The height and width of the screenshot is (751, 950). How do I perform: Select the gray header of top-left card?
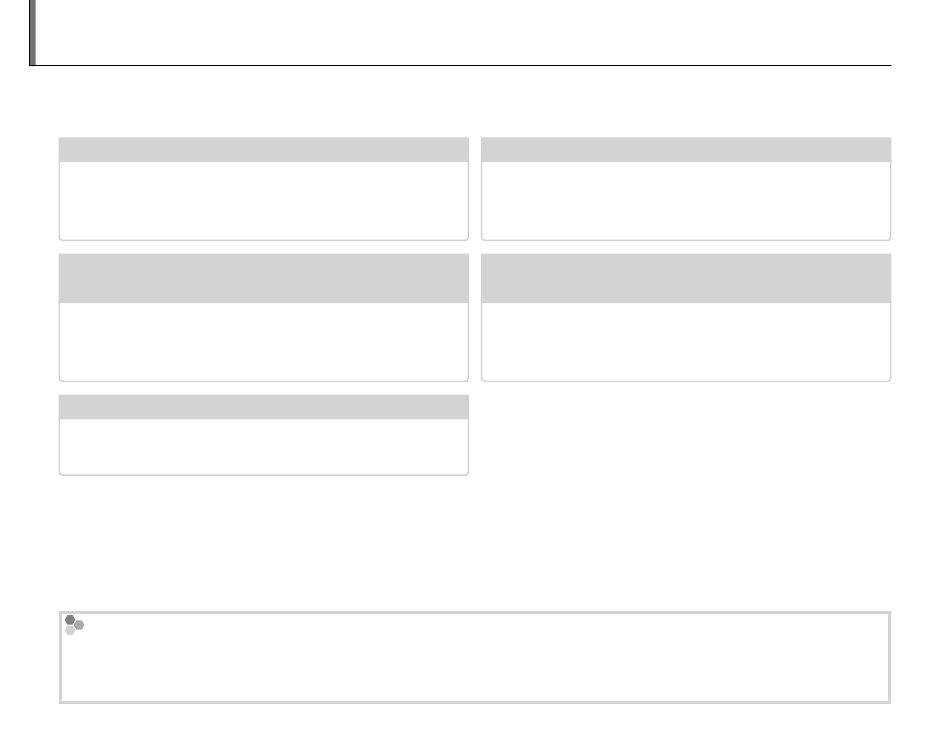(x=264, y=150)
